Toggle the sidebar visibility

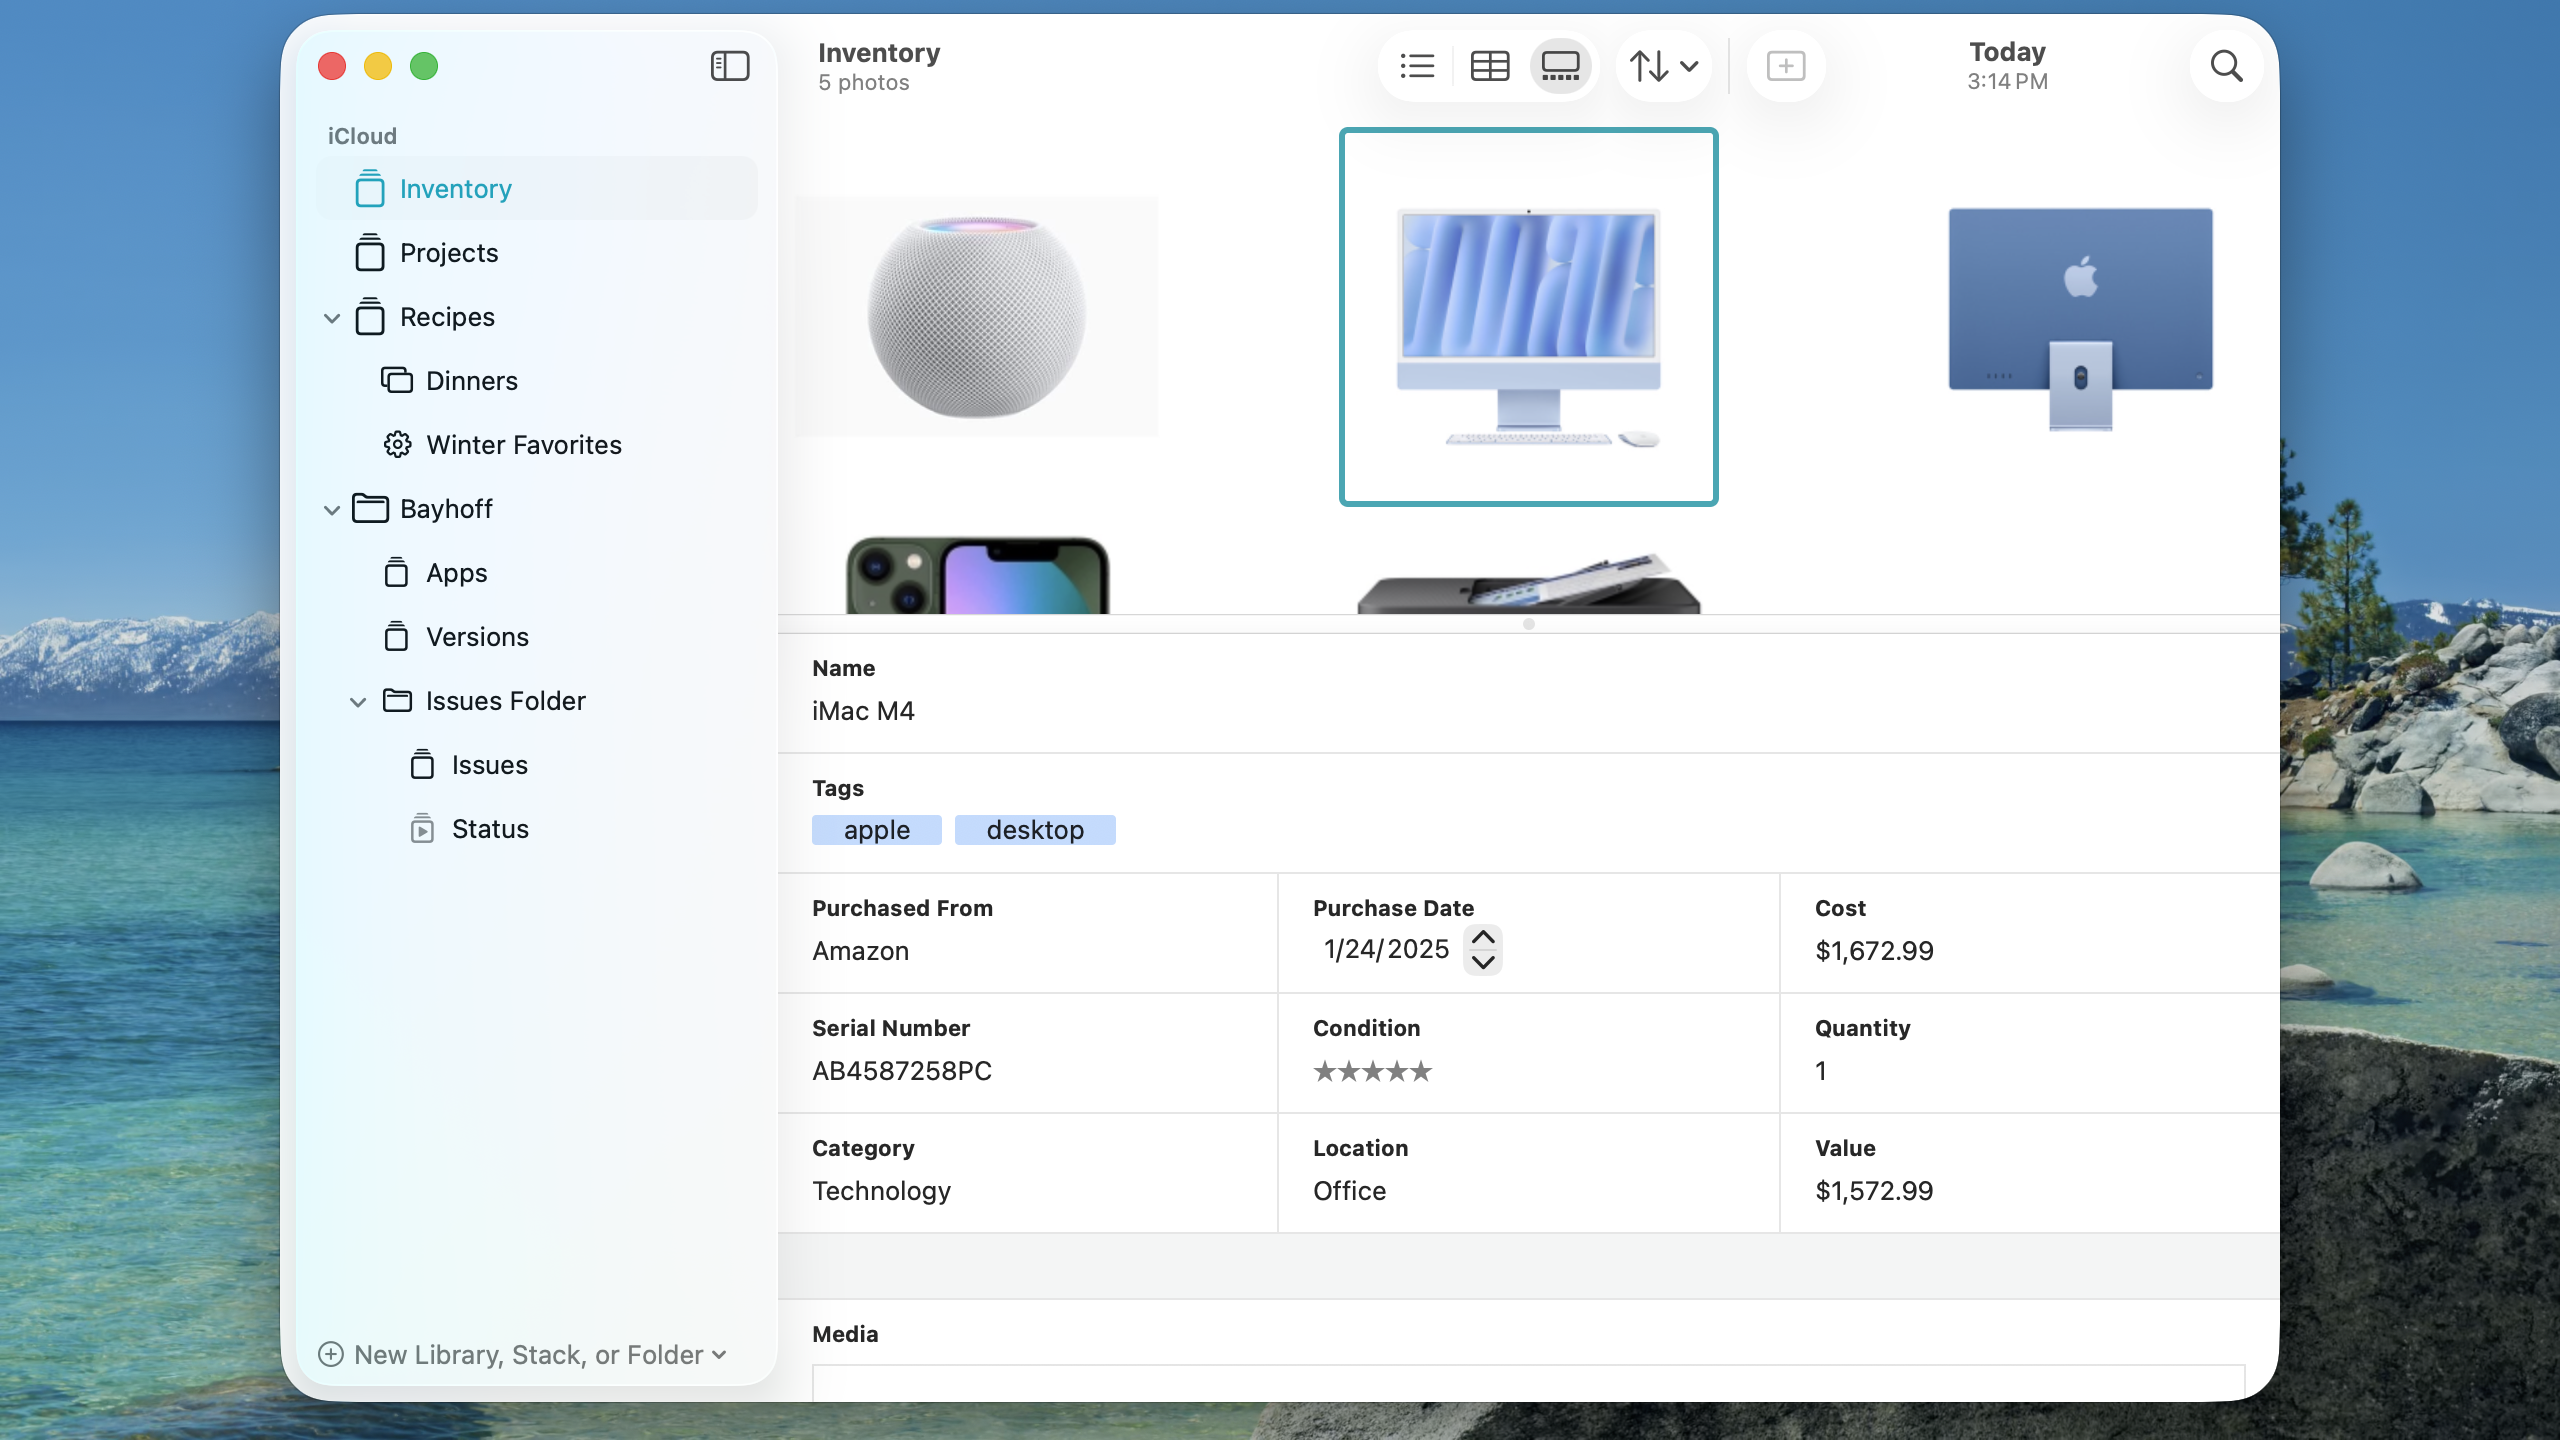(729, 66)
